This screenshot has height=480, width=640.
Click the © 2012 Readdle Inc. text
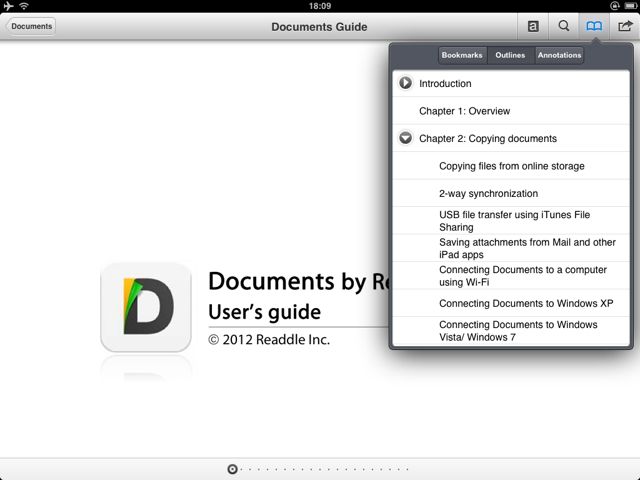269,340
